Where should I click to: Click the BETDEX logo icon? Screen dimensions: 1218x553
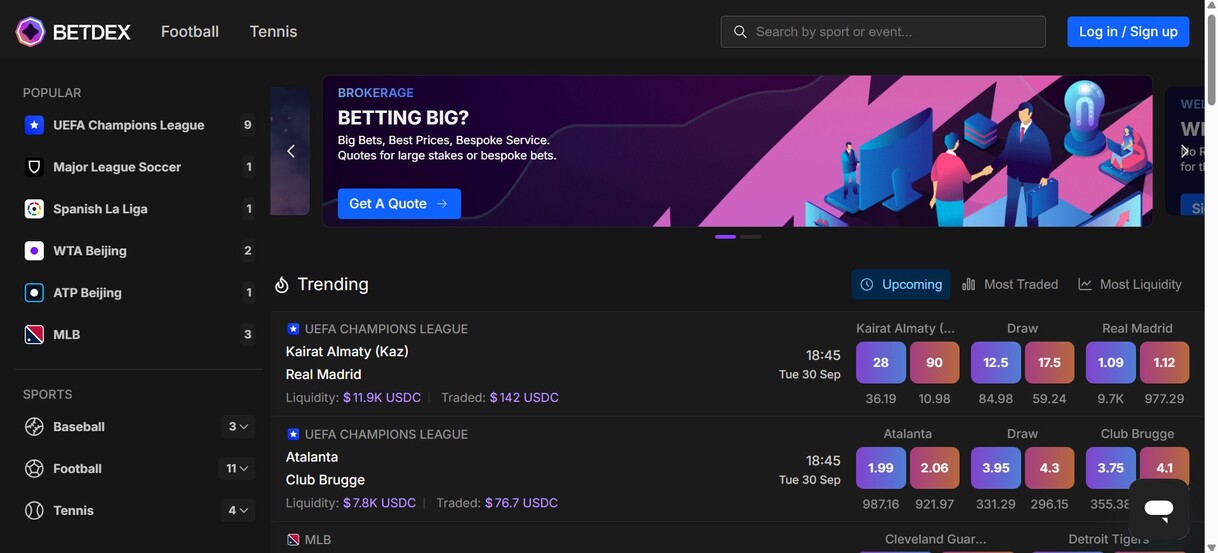pyautogui.click(x=30, y=32)
